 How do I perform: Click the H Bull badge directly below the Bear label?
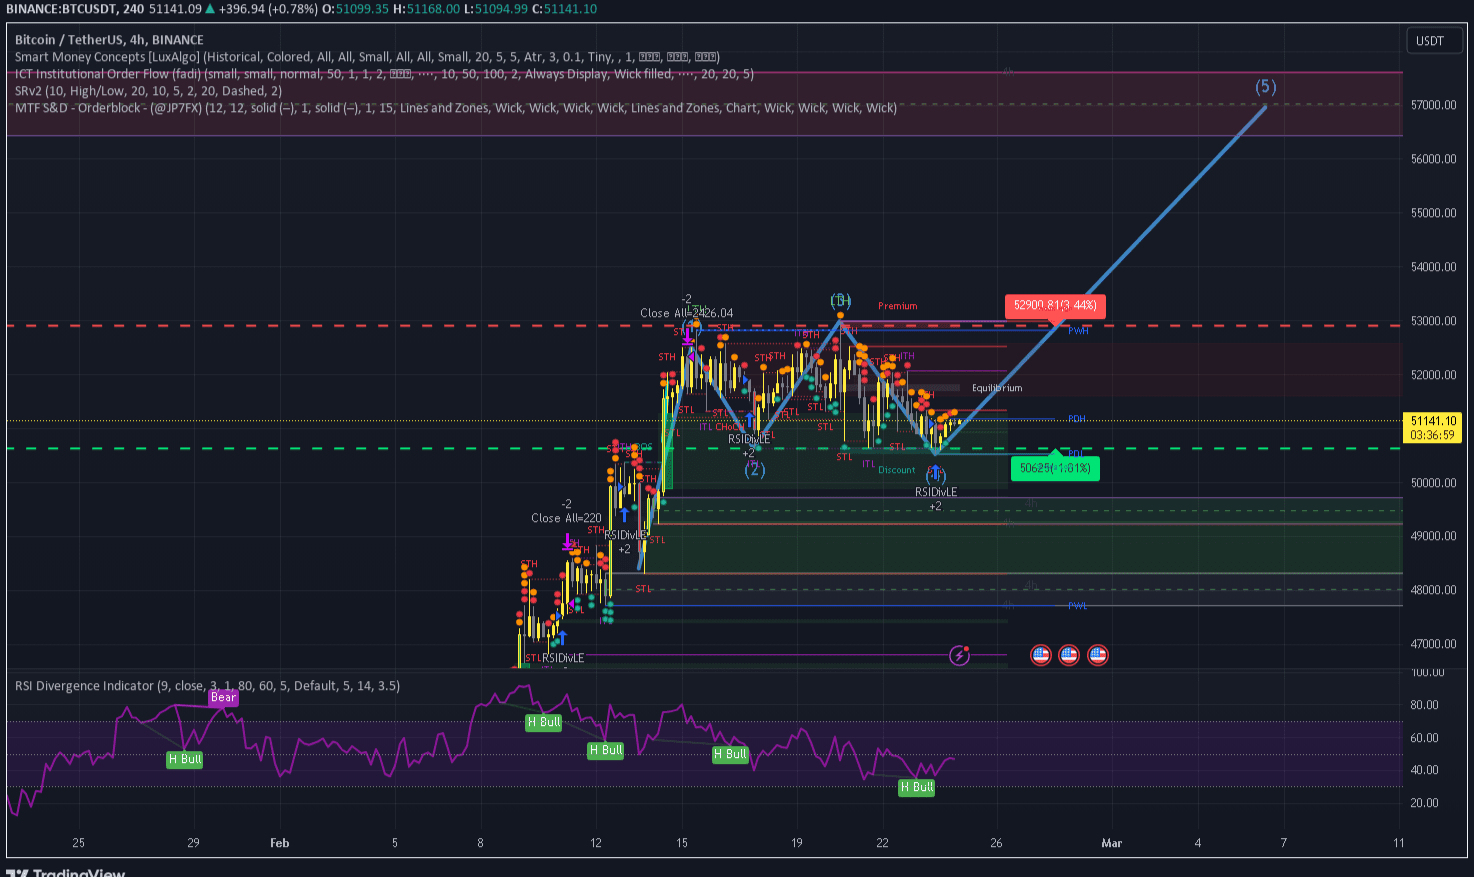(184, 760)
